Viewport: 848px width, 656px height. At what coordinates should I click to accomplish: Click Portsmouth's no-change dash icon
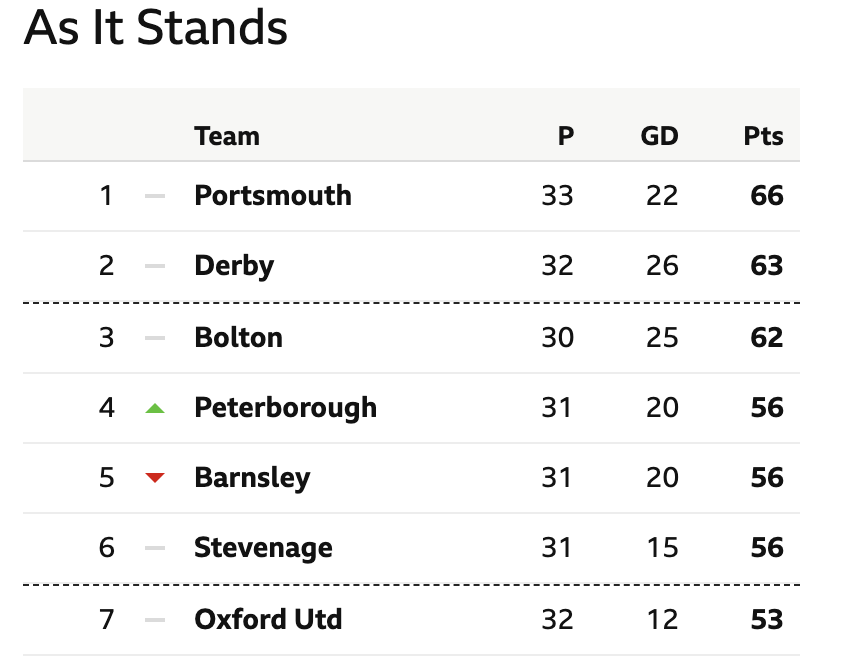pyautogui.click(x=155, y=196)
